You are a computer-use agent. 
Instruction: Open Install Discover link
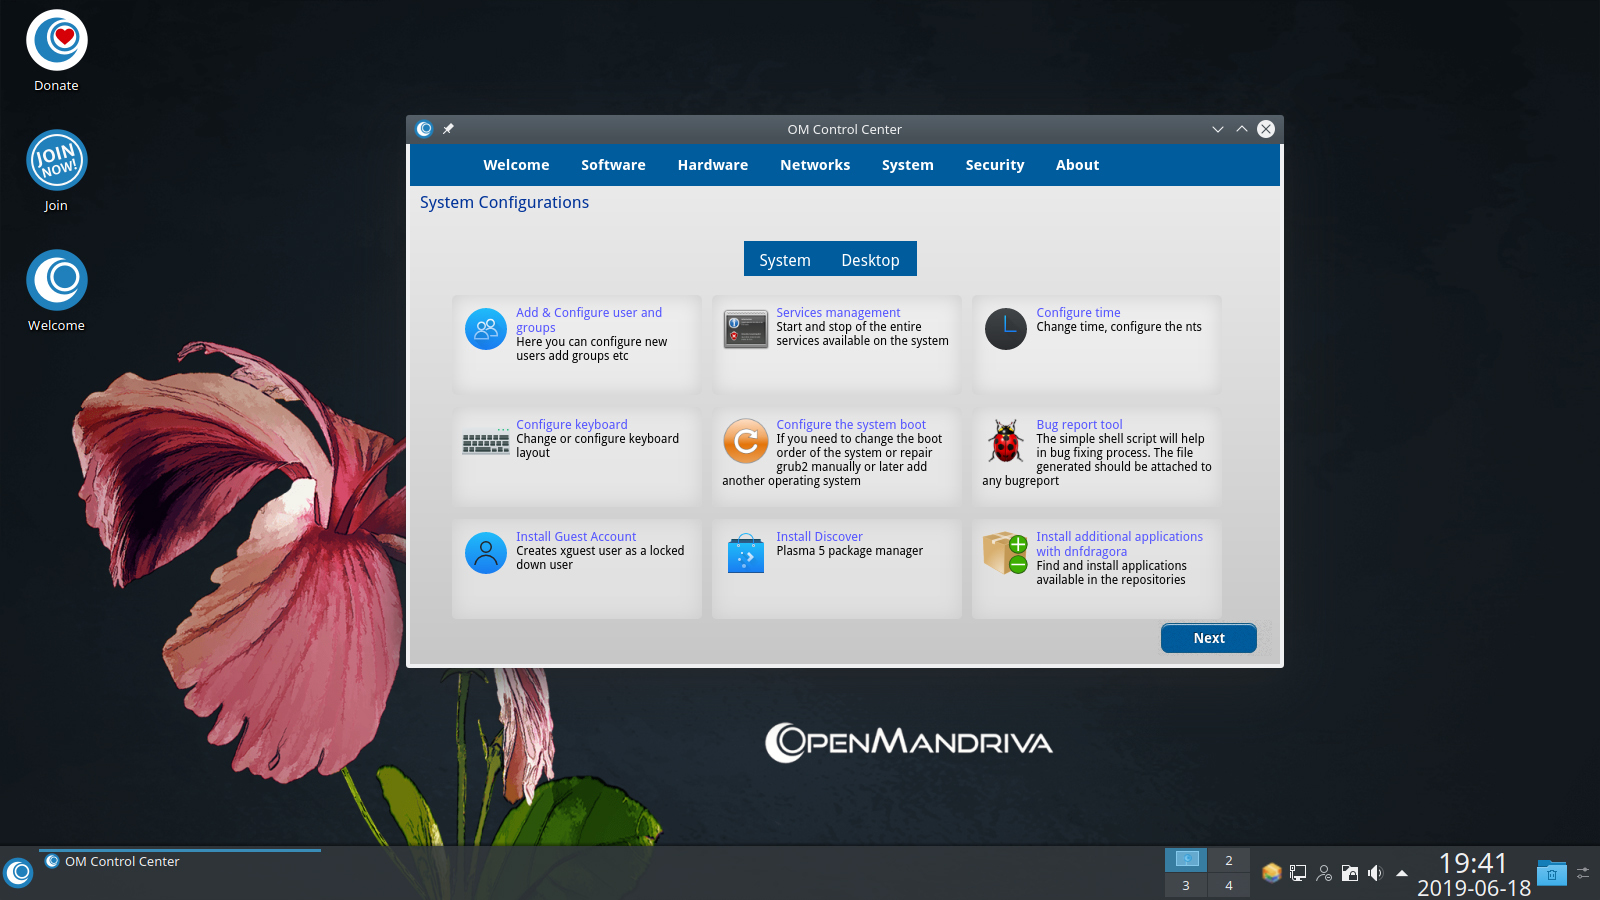tap(819, 537)
